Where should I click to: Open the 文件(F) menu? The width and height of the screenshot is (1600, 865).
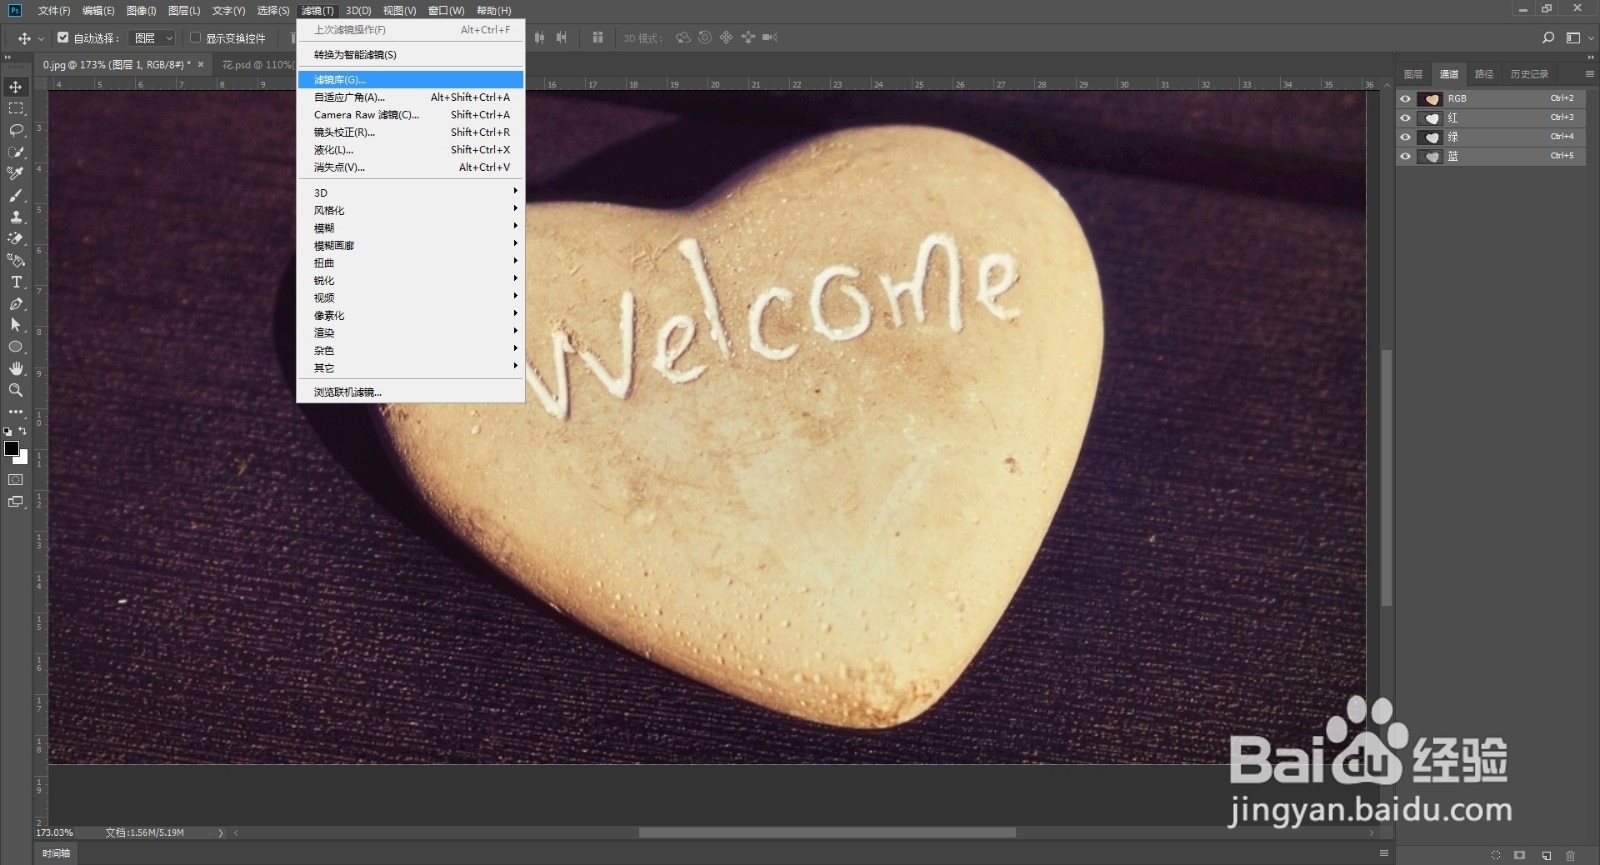click(x=54, y=10)
